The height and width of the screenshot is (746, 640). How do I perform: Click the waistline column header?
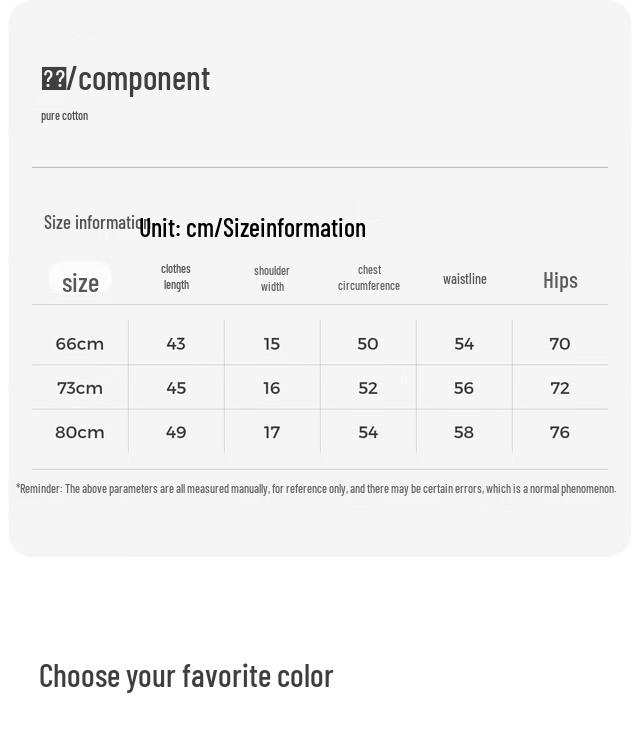click(464, 279)
